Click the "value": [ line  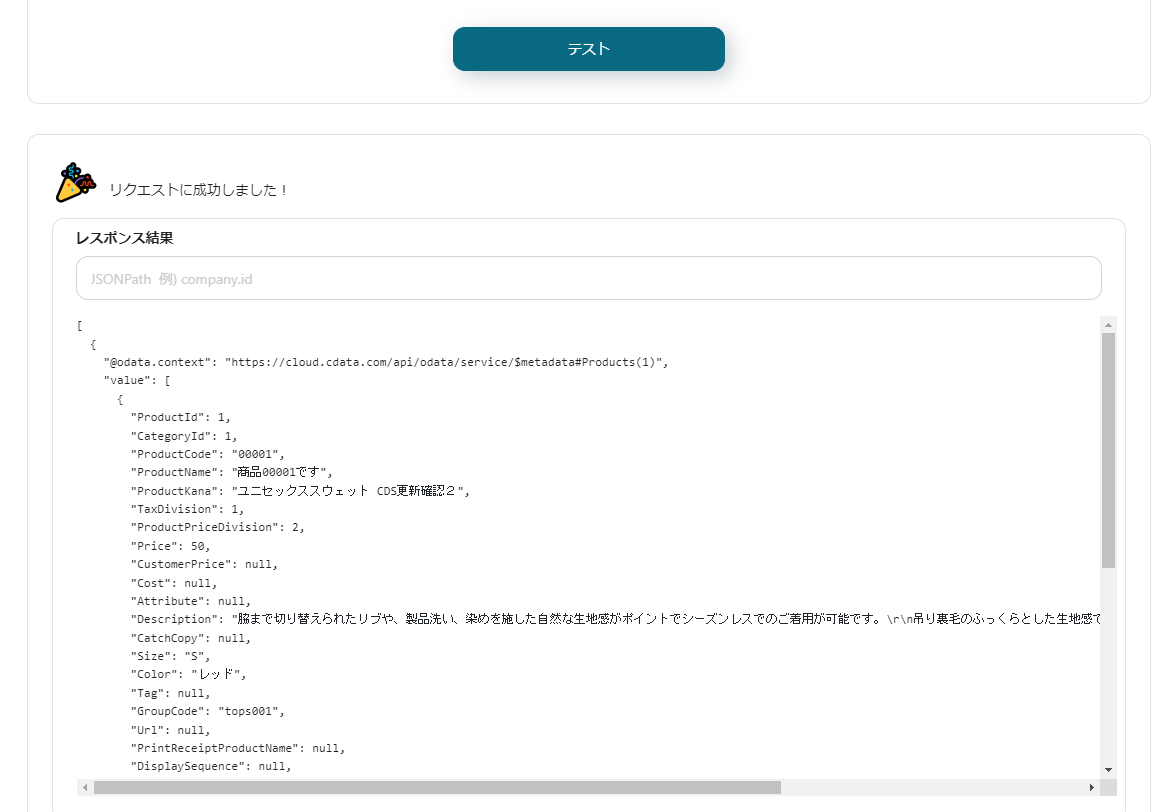137,381
